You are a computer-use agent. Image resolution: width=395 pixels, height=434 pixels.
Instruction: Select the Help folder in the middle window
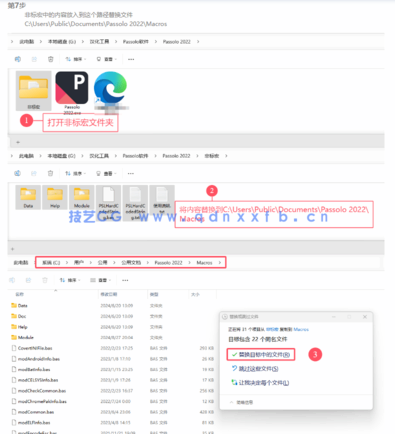[55, 197]
